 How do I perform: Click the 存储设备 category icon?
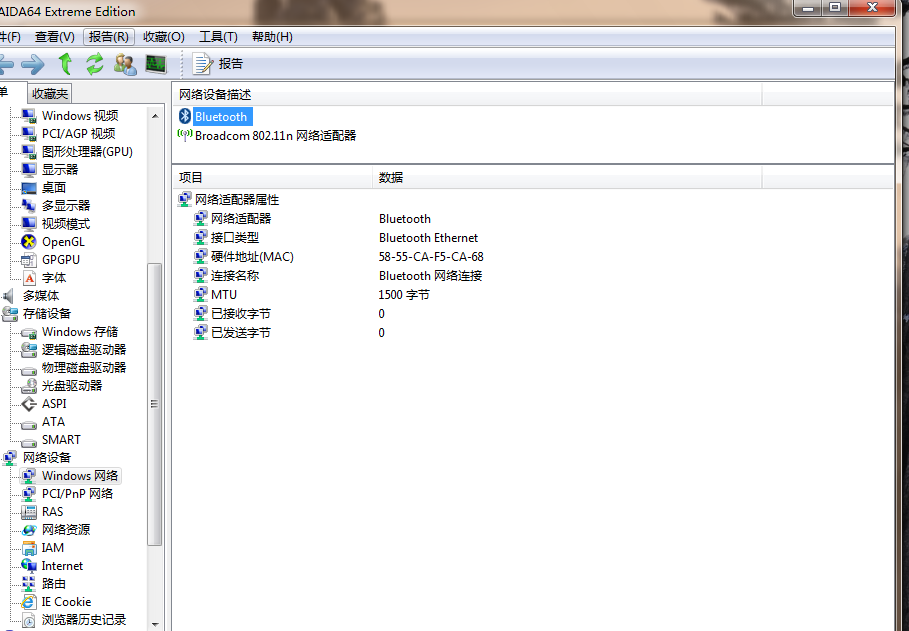(9, 314)
